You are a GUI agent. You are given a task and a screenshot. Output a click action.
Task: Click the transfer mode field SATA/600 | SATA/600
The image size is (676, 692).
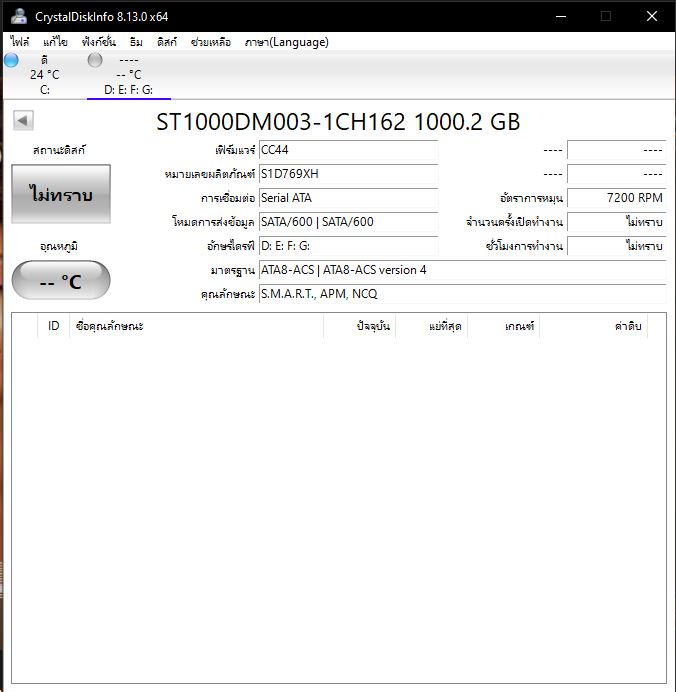[348, 222]
